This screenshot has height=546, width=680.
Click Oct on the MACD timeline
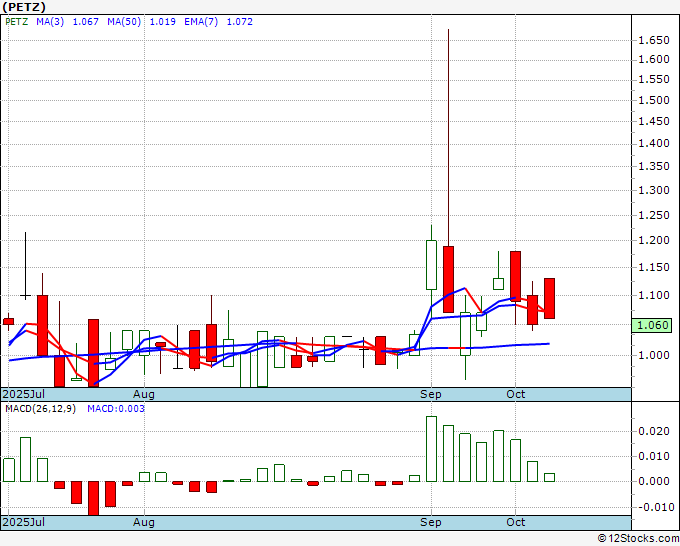point(516,522)
